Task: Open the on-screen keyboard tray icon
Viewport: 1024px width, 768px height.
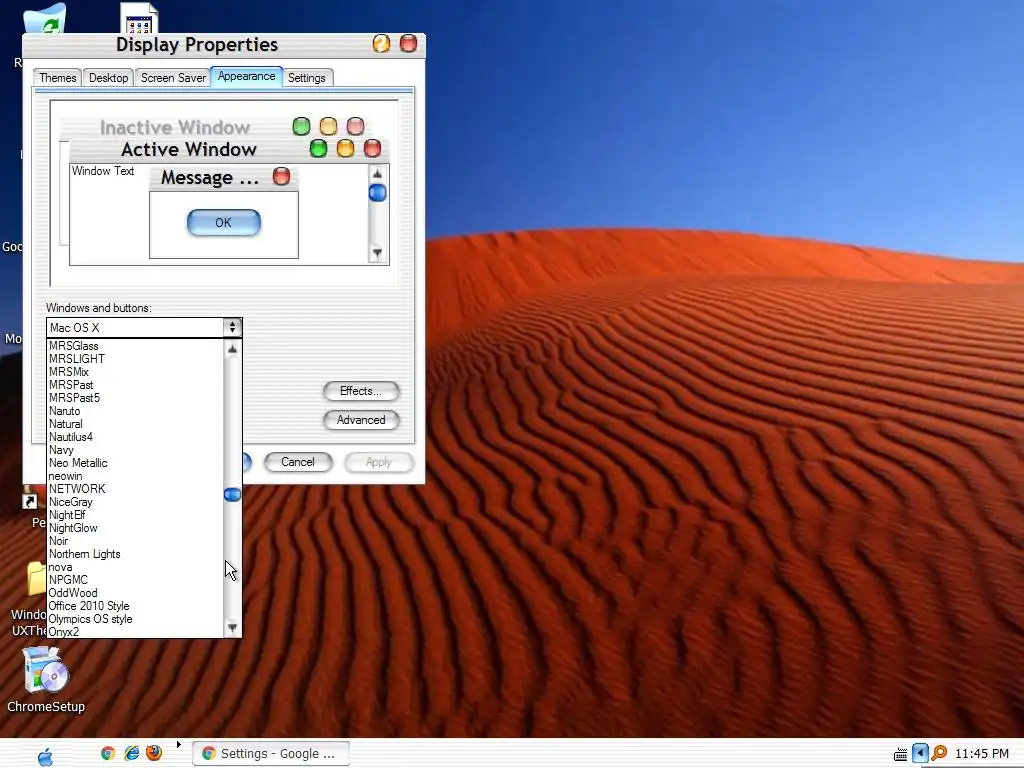Action: pyautogui.click(x=900, y=754)
